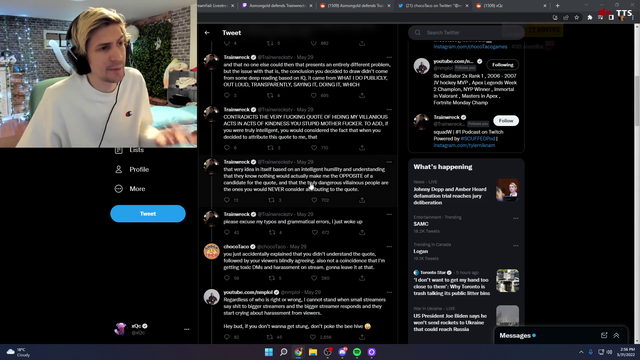Open the instagram.com/chocoTacogames link
The image size is (640, 360).
click(x=470, y=47)
